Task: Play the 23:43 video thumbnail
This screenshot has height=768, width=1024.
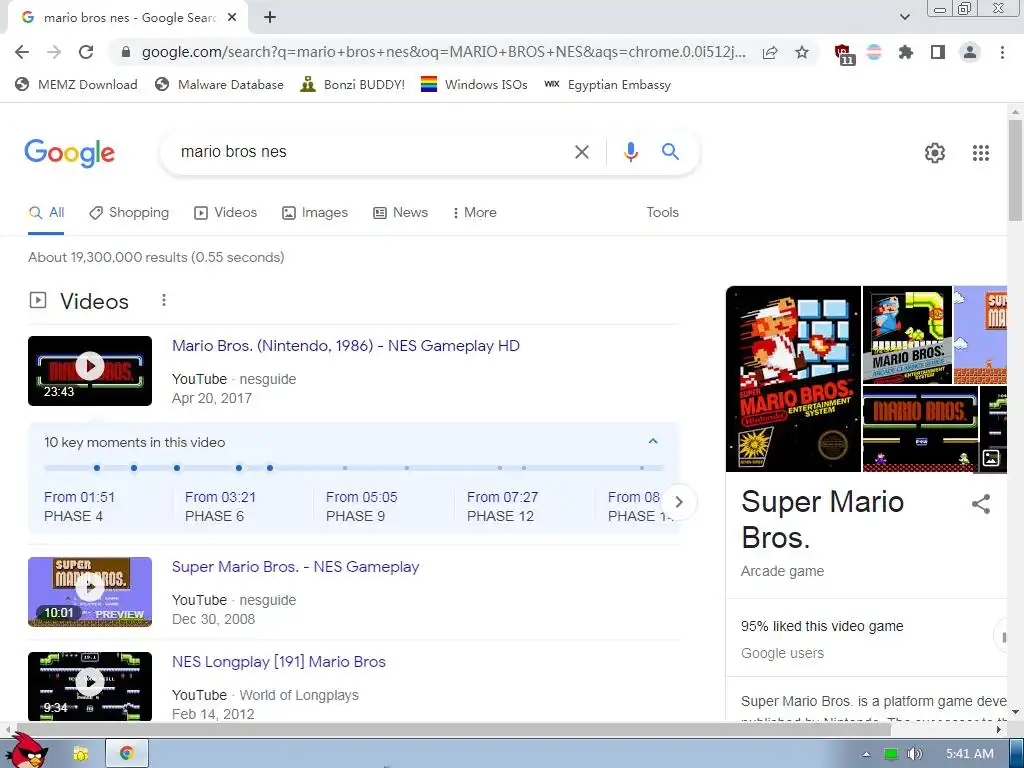Action: [x=90, y=371]
